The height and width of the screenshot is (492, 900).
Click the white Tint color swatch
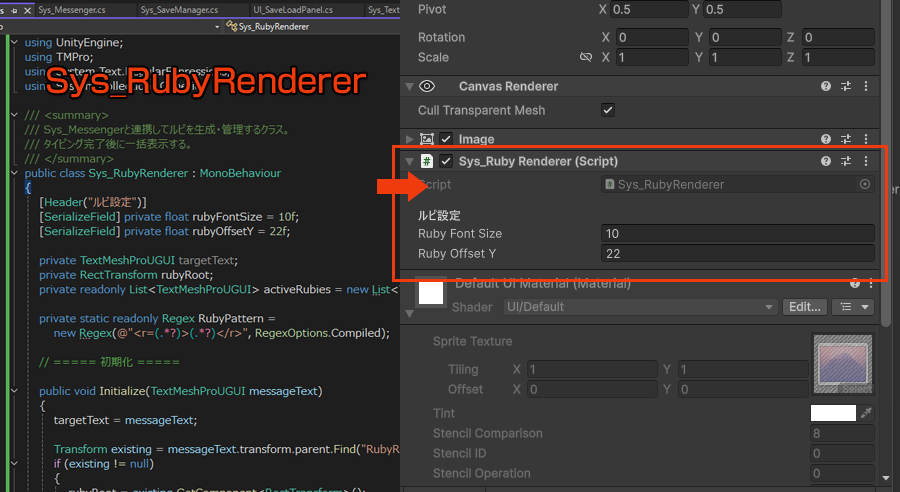833,413
